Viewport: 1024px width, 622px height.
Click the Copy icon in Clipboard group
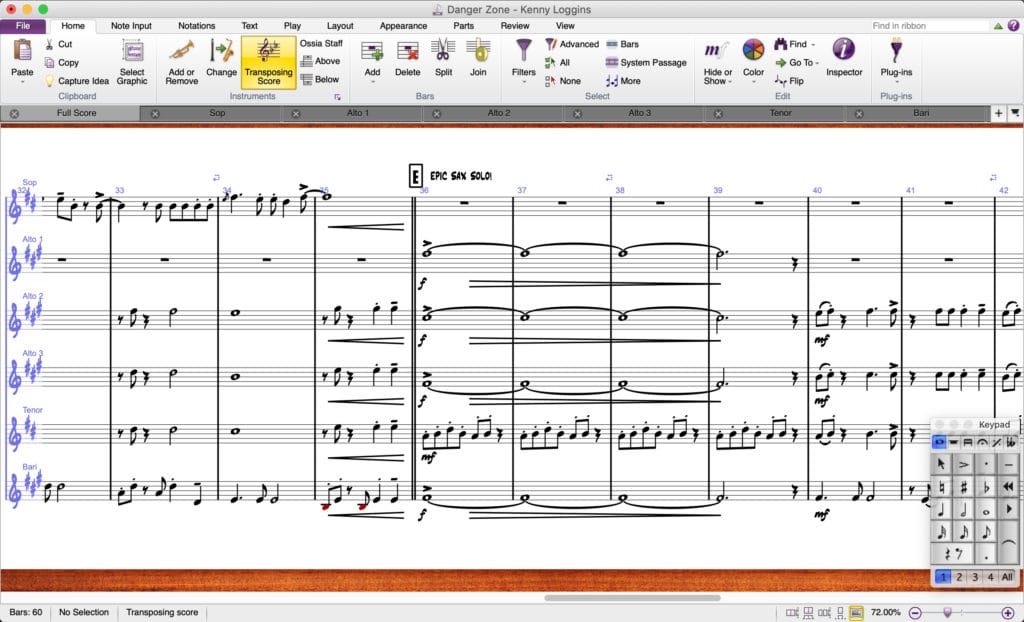[50, 63]
